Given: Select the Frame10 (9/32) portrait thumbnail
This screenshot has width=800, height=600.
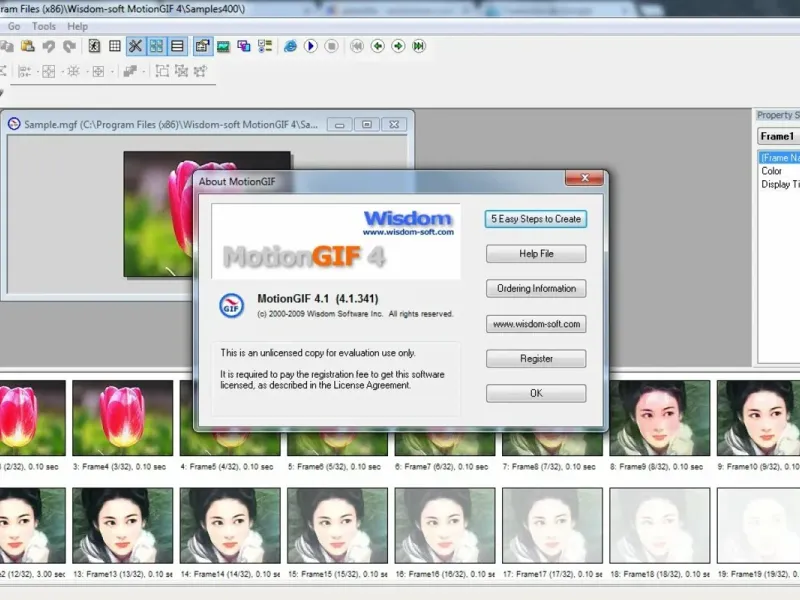Looking at the screenshot, I should coord(758,418).
